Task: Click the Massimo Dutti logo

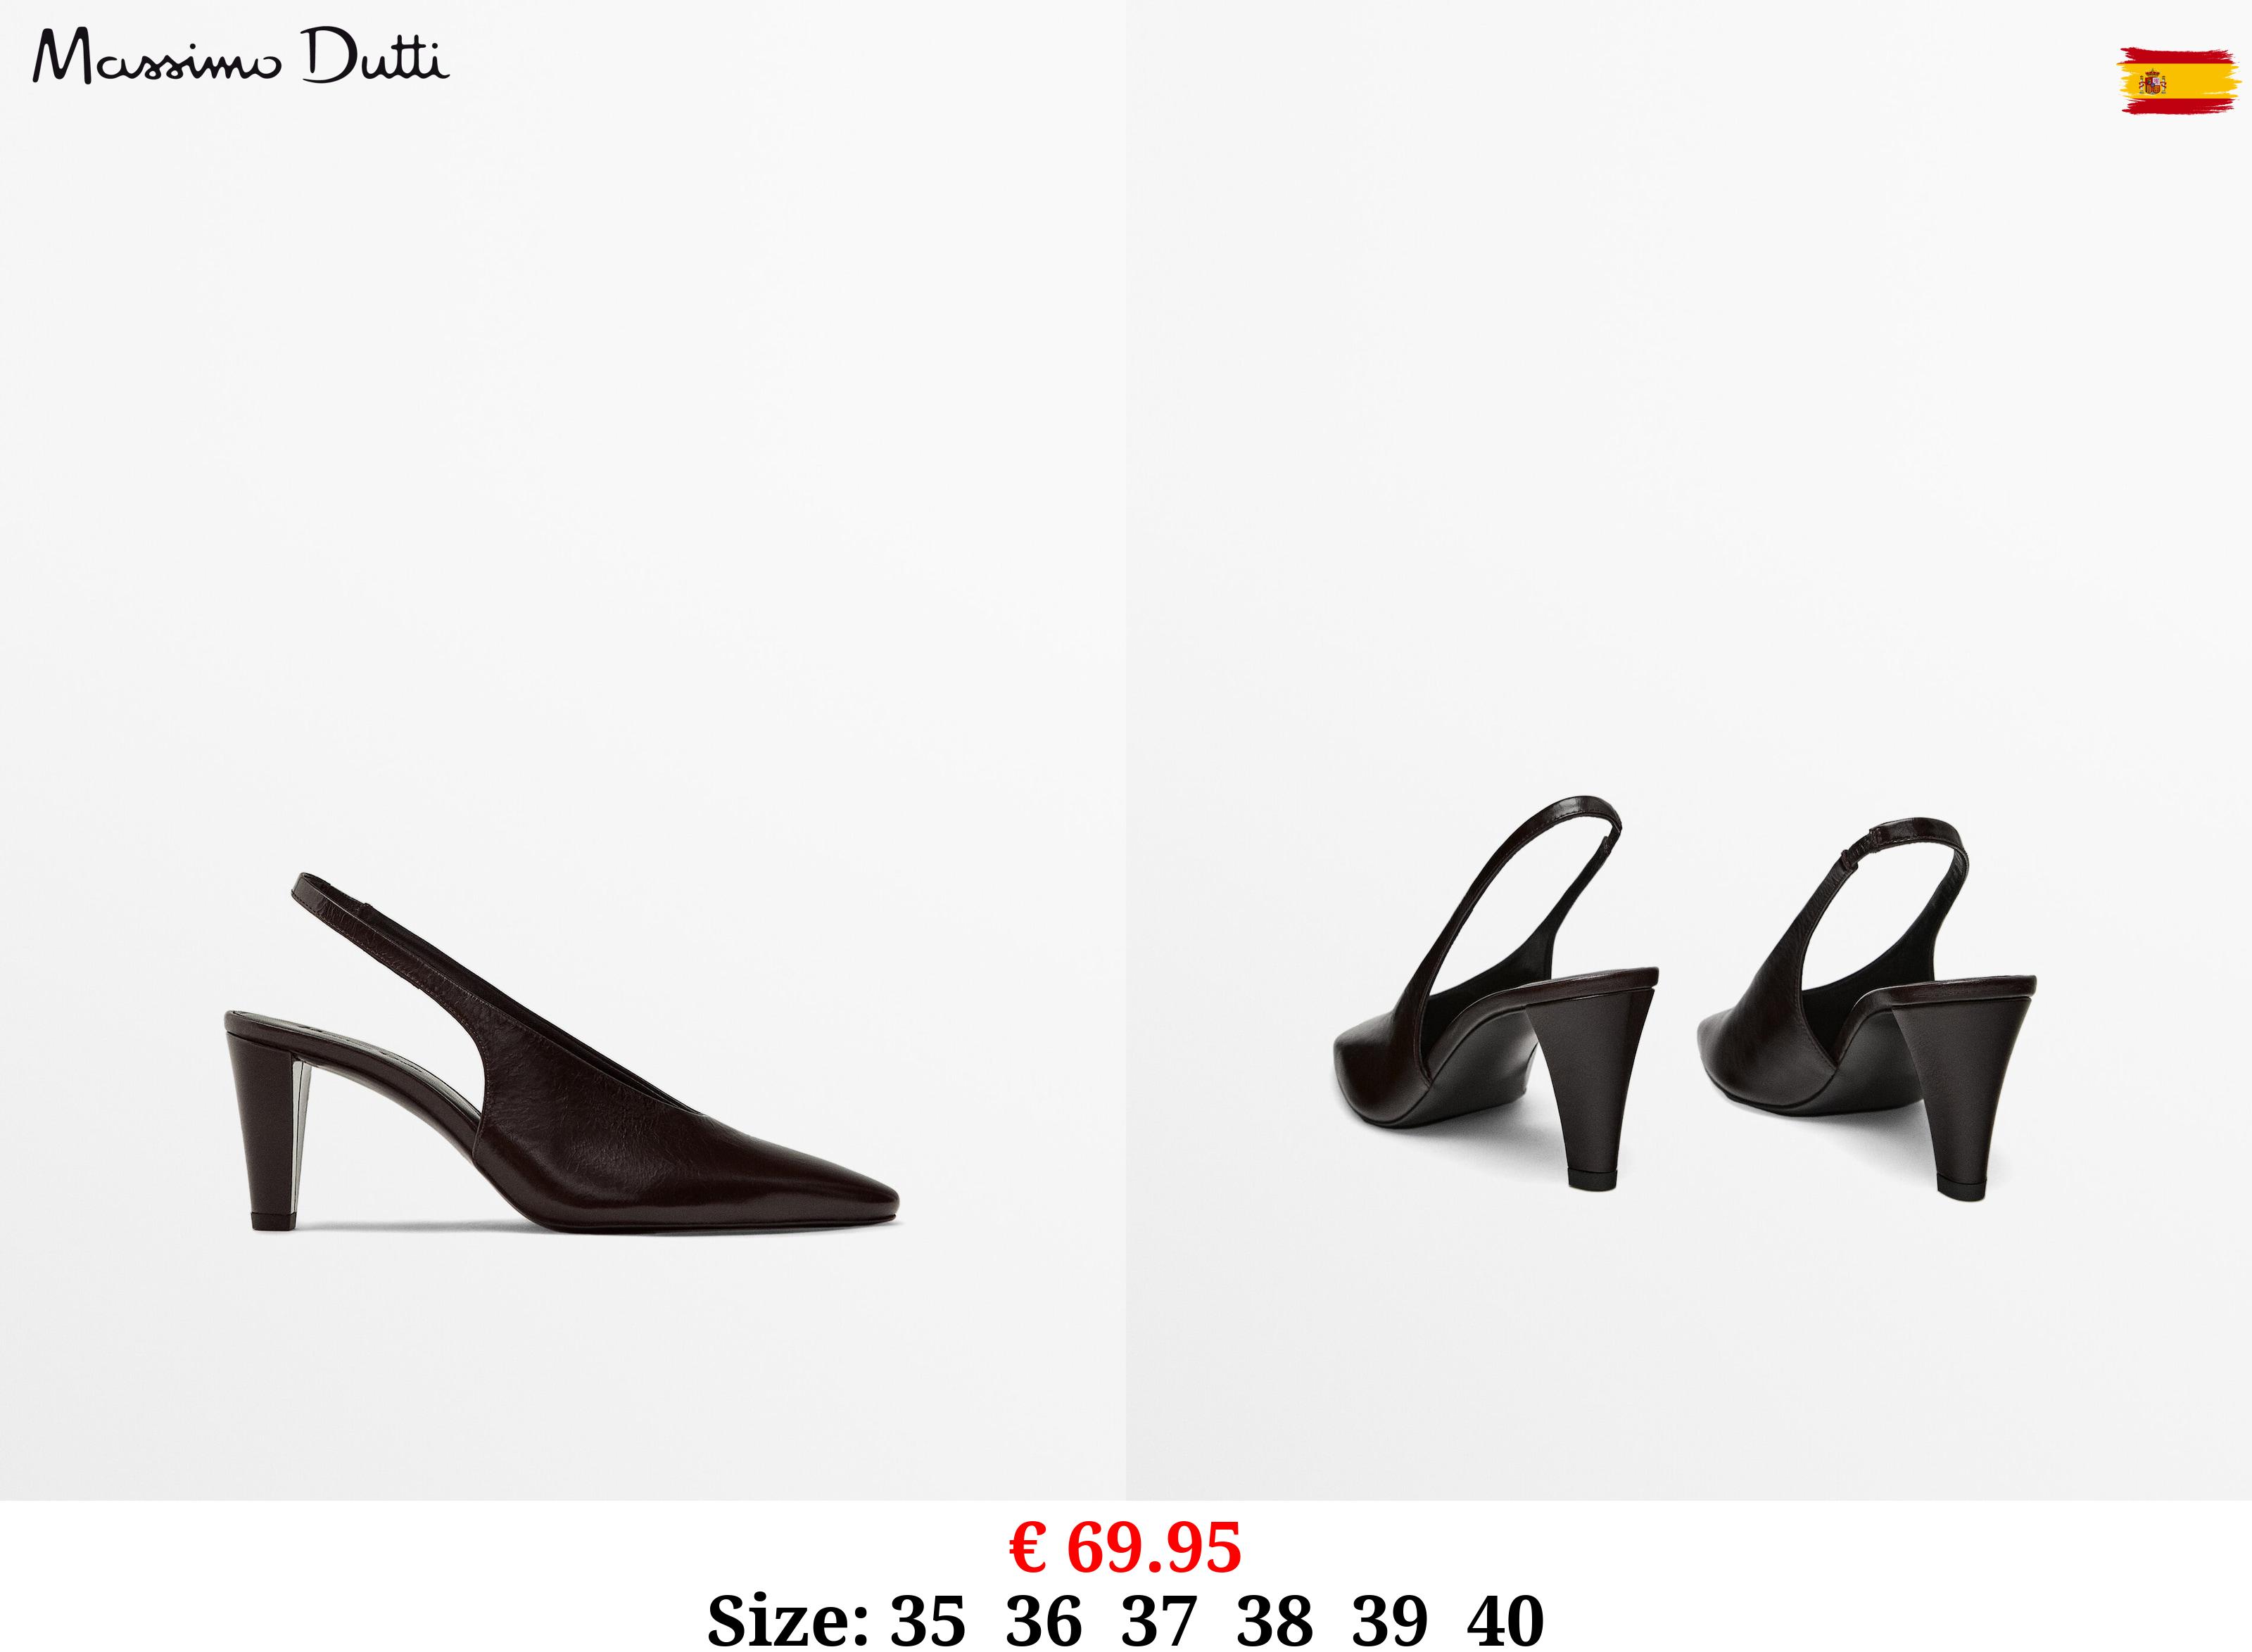Action: point(241,57)
